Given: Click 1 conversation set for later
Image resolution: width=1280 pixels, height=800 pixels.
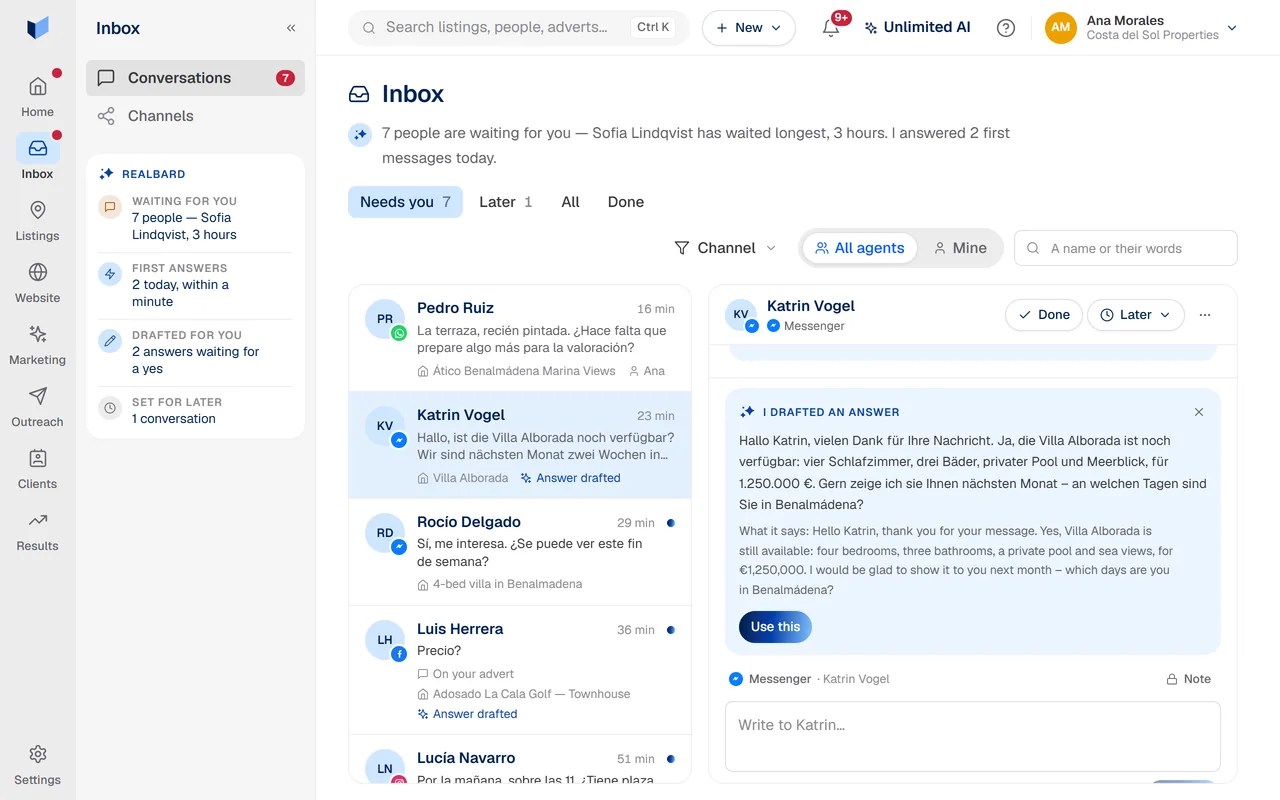Looking at the screenshot, I should tap(174, 419).
